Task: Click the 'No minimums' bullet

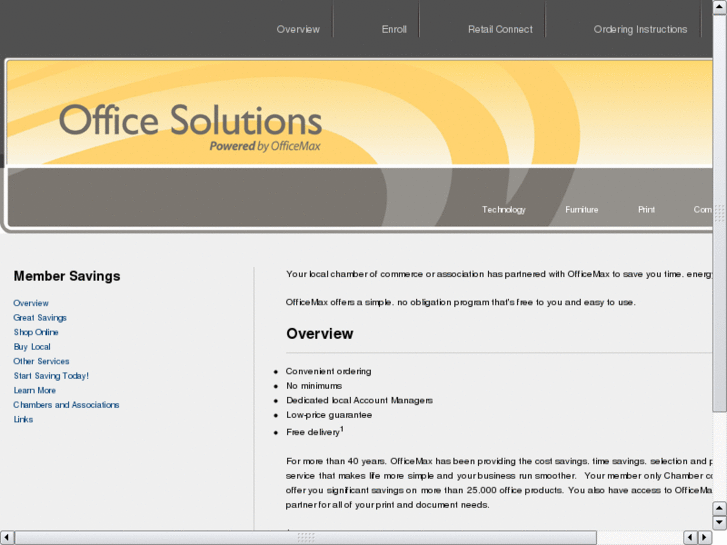Action: click(x=314, y=386)
